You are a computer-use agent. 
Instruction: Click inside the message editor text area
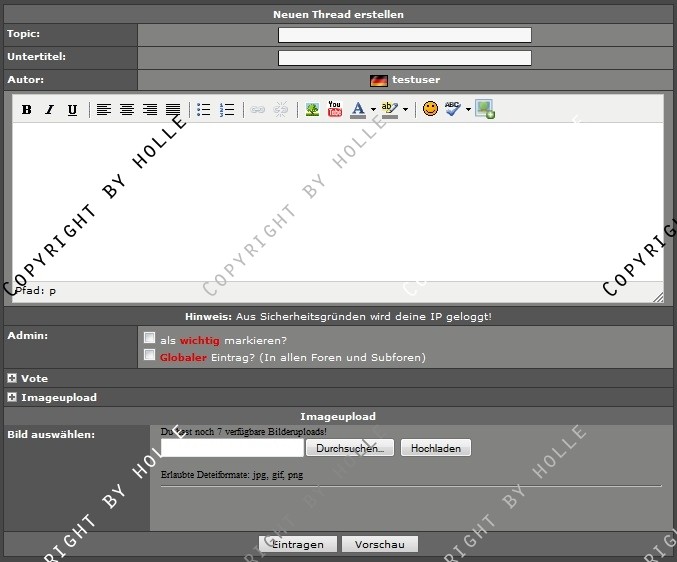point(338,202)
